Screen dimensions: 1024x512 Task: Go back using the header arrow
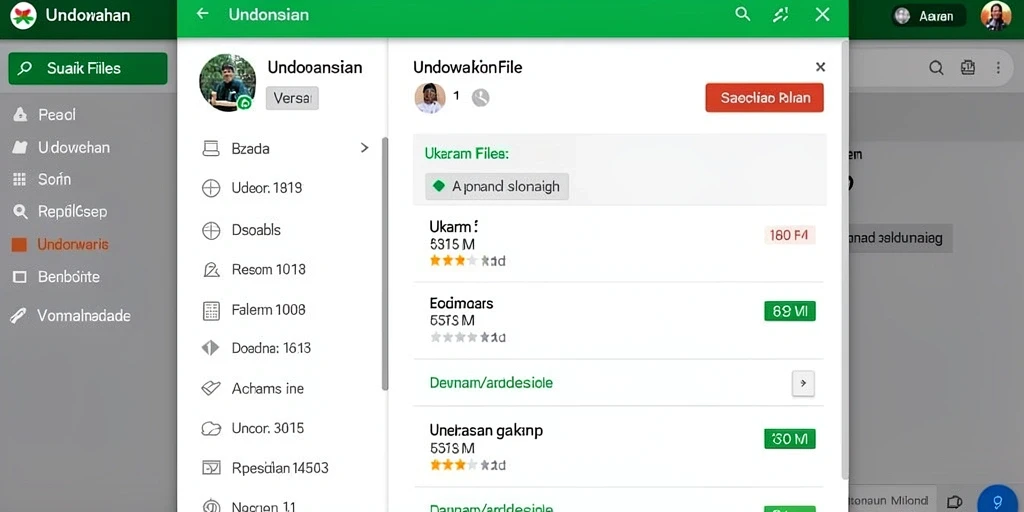click(x=202, y=14)
